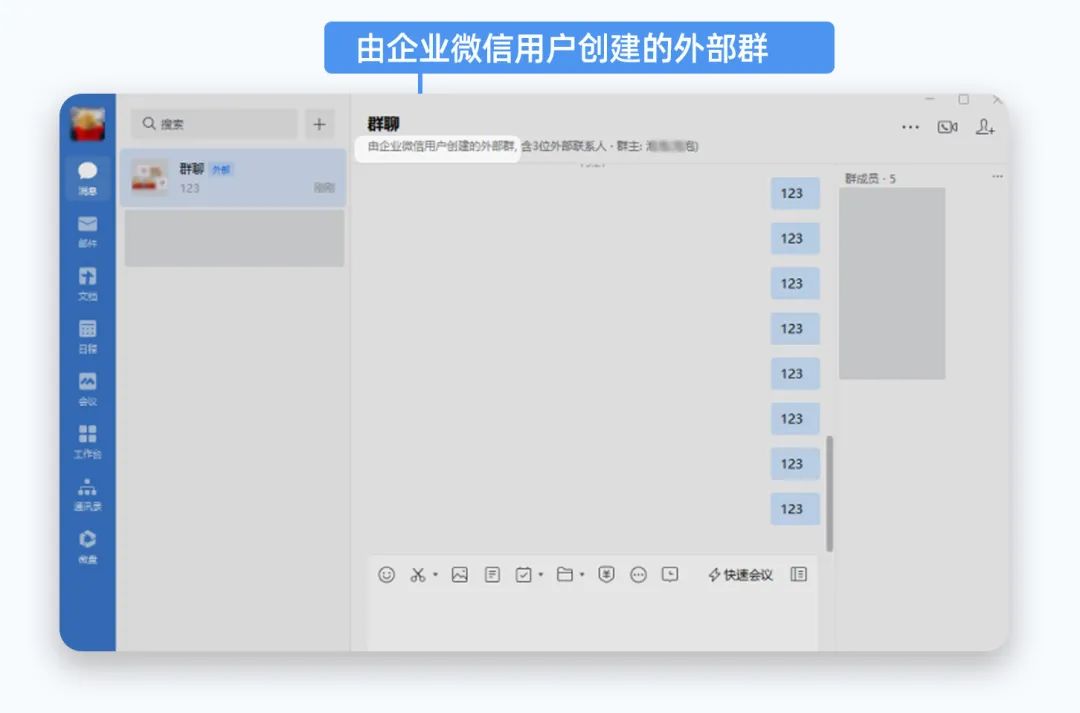
Task: Expand the screenshot tool dropdown arrow
Action: click(x=435, y=575)
